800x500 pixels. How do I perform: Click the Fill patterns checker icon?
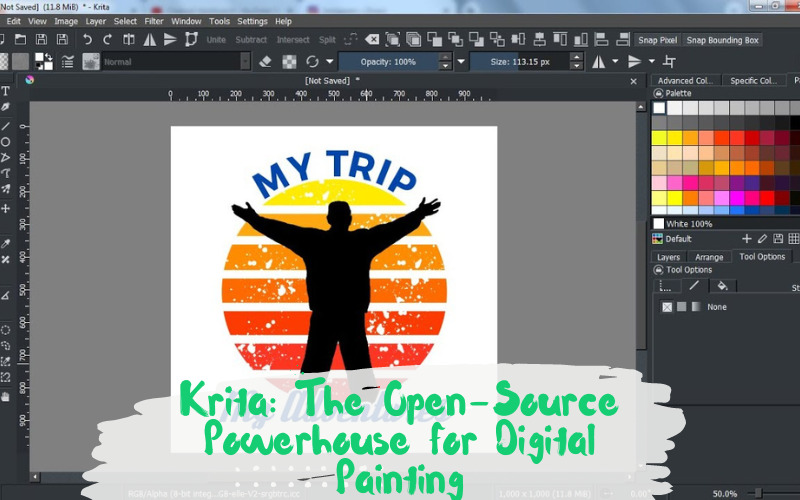[x=4, y=62]
